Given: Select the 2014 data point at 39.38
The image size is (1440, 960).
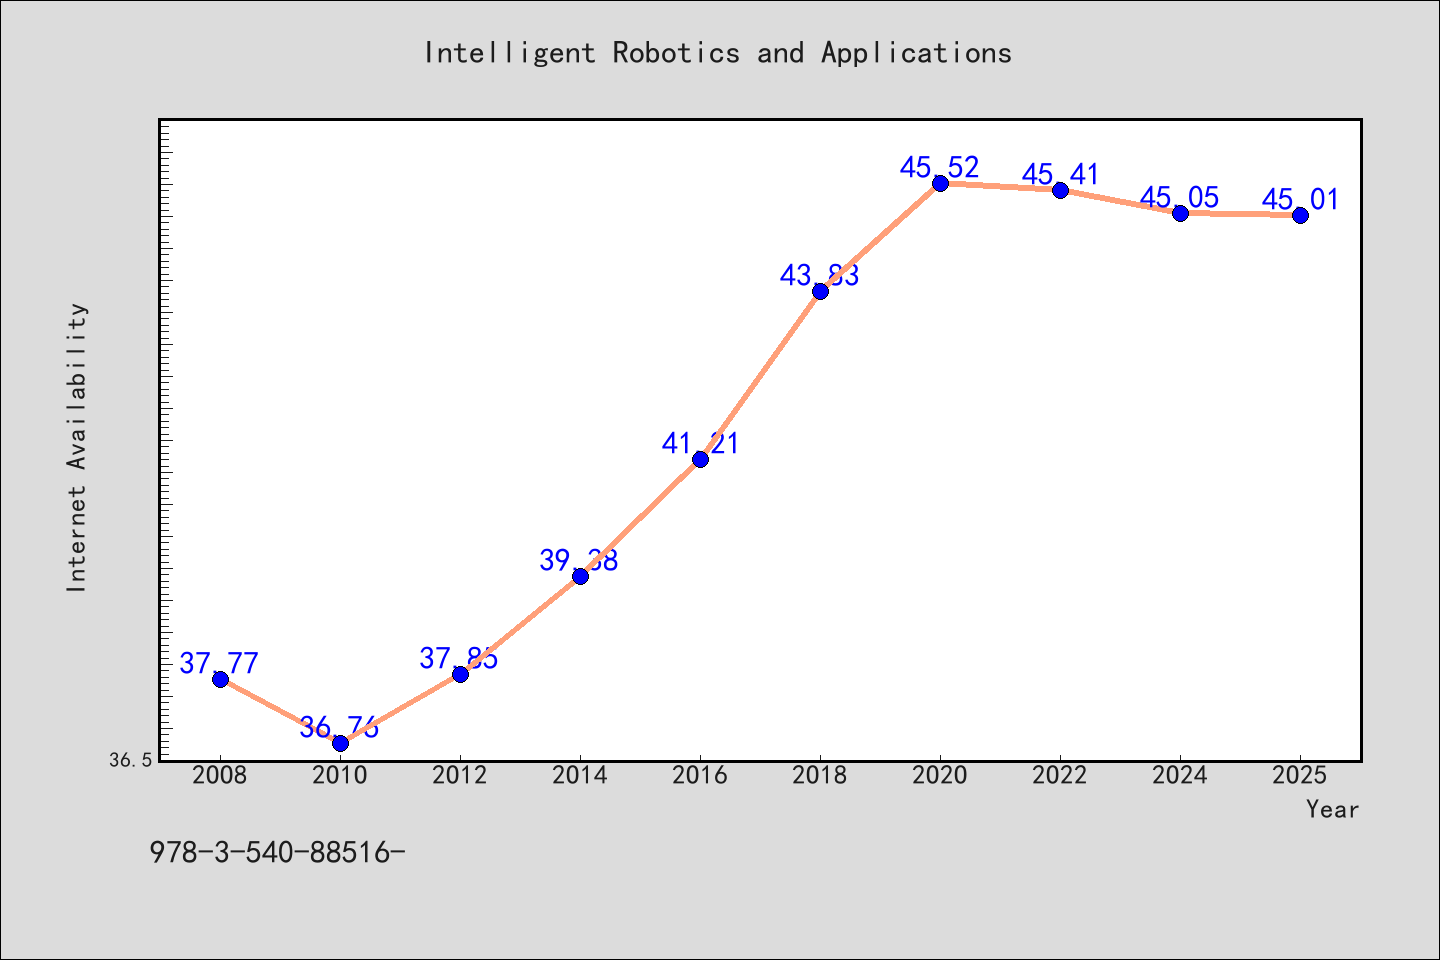Looking at the screenshot, I should (x=580, y=576).
